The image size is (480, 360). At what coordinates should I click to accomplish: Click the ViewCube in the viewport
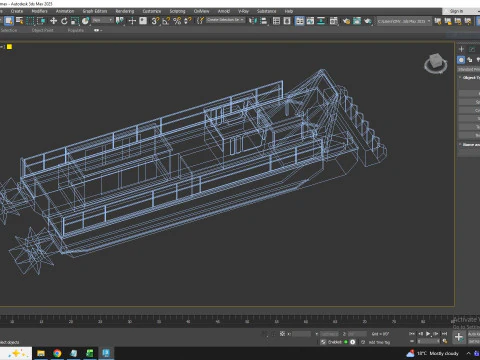point(436,63)
